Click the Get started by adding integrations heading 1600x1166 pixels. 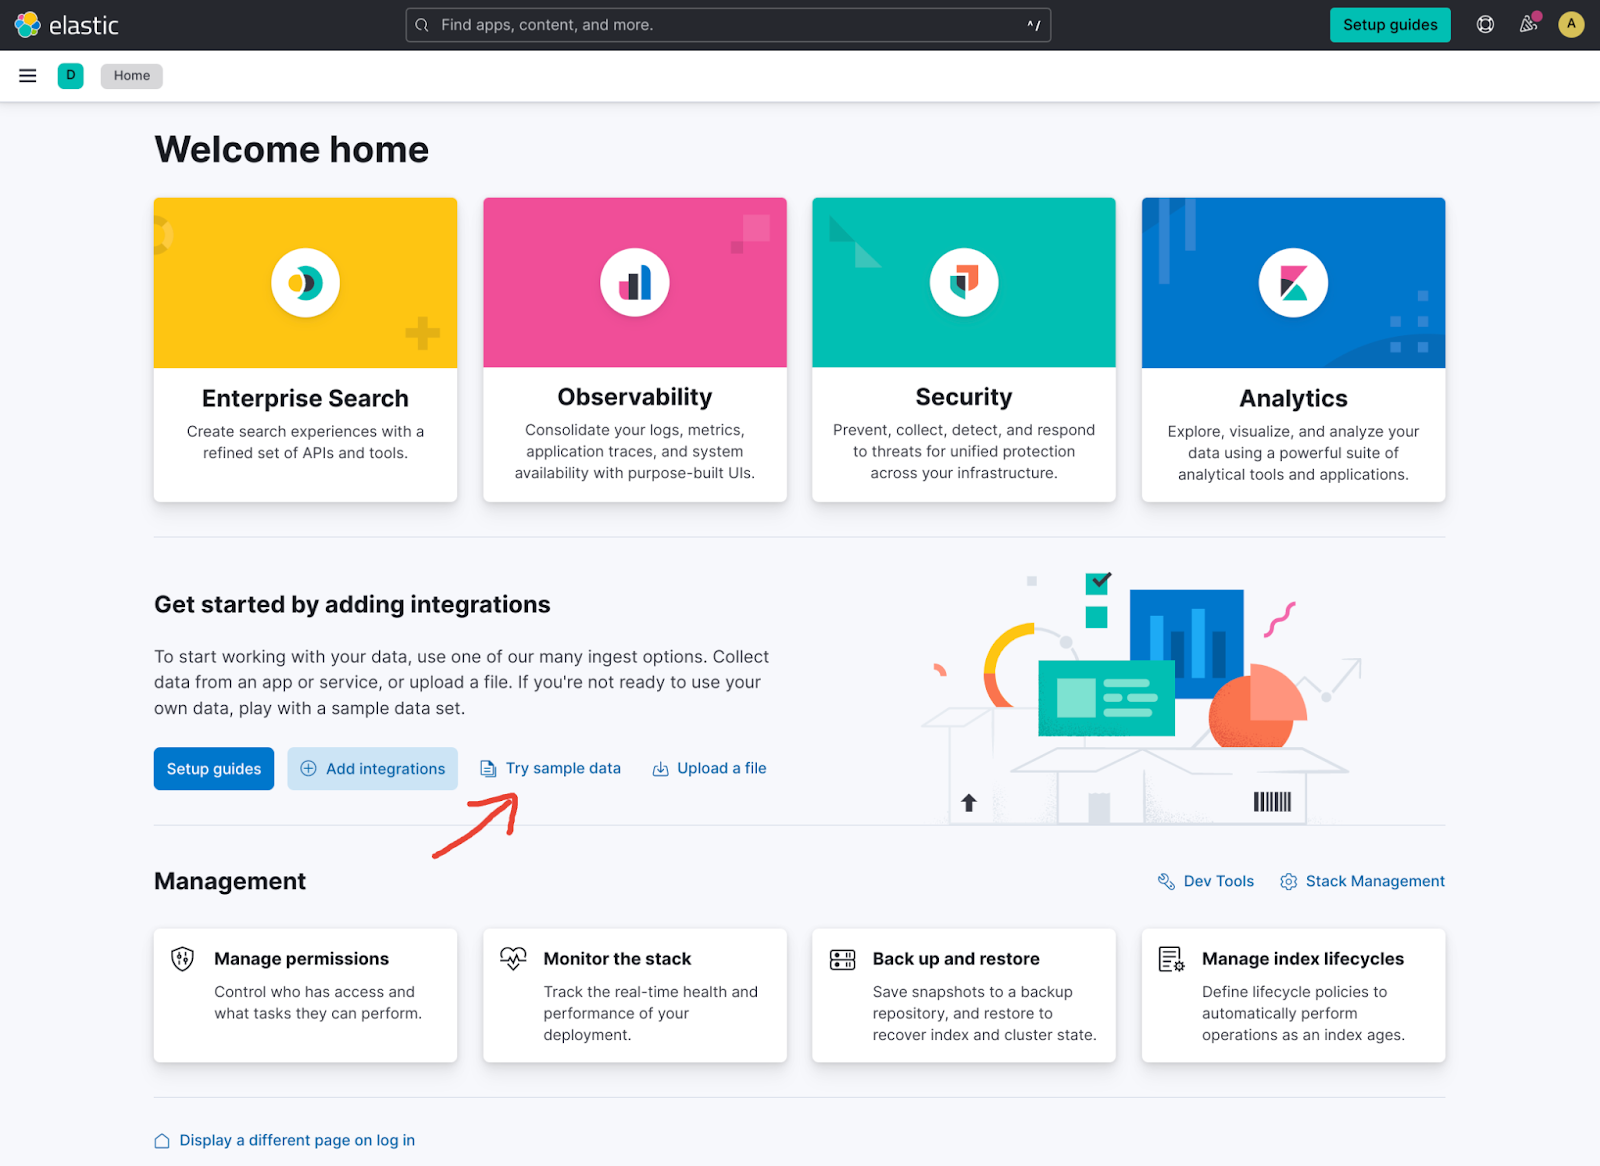(352, 605)
